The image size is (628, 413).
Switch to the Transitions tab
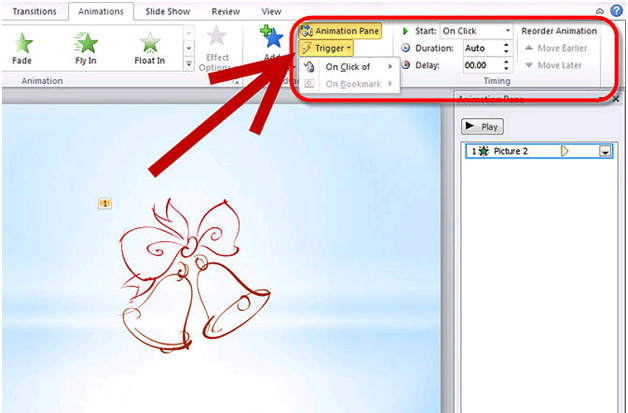point(34,12)
